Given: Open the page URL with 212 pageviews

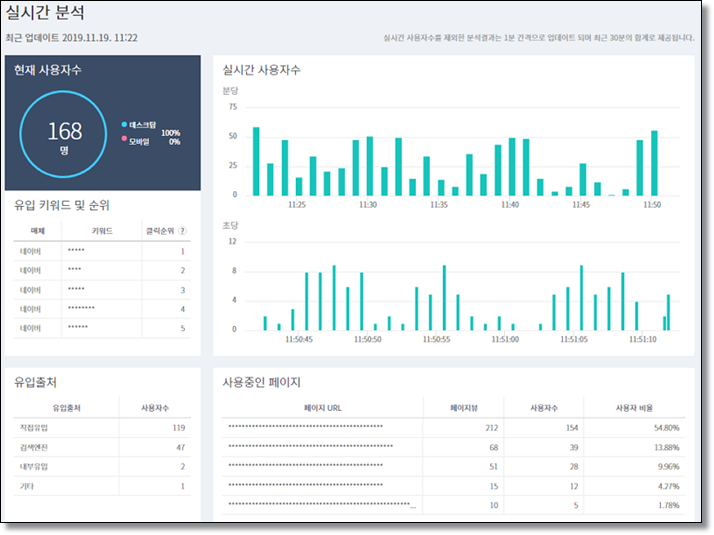Looking at the screenshot, I should point(306,427).
